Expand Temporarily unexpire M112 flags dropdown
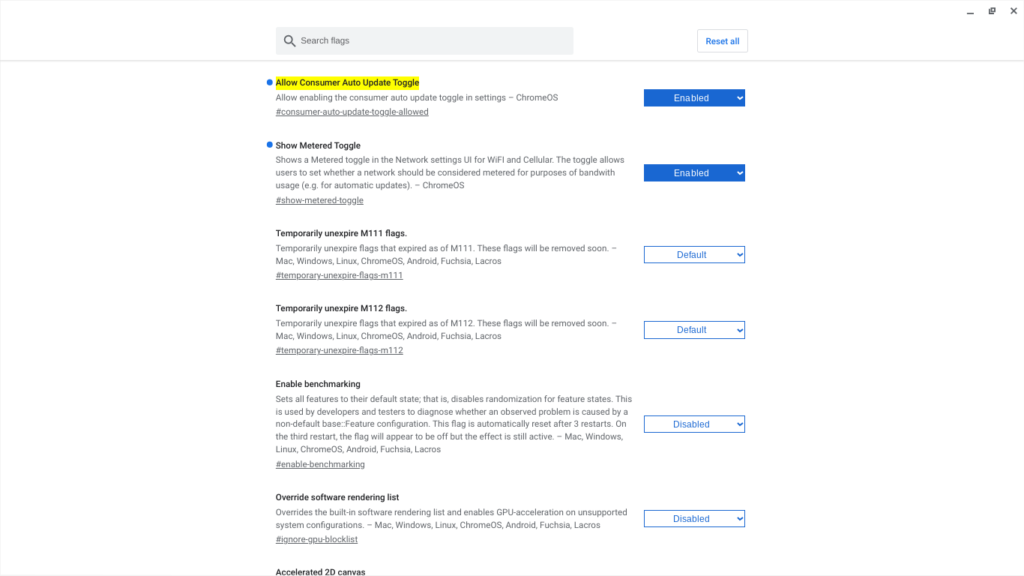Viewport: 1024px width, 576px height. (x=694, y=330)
